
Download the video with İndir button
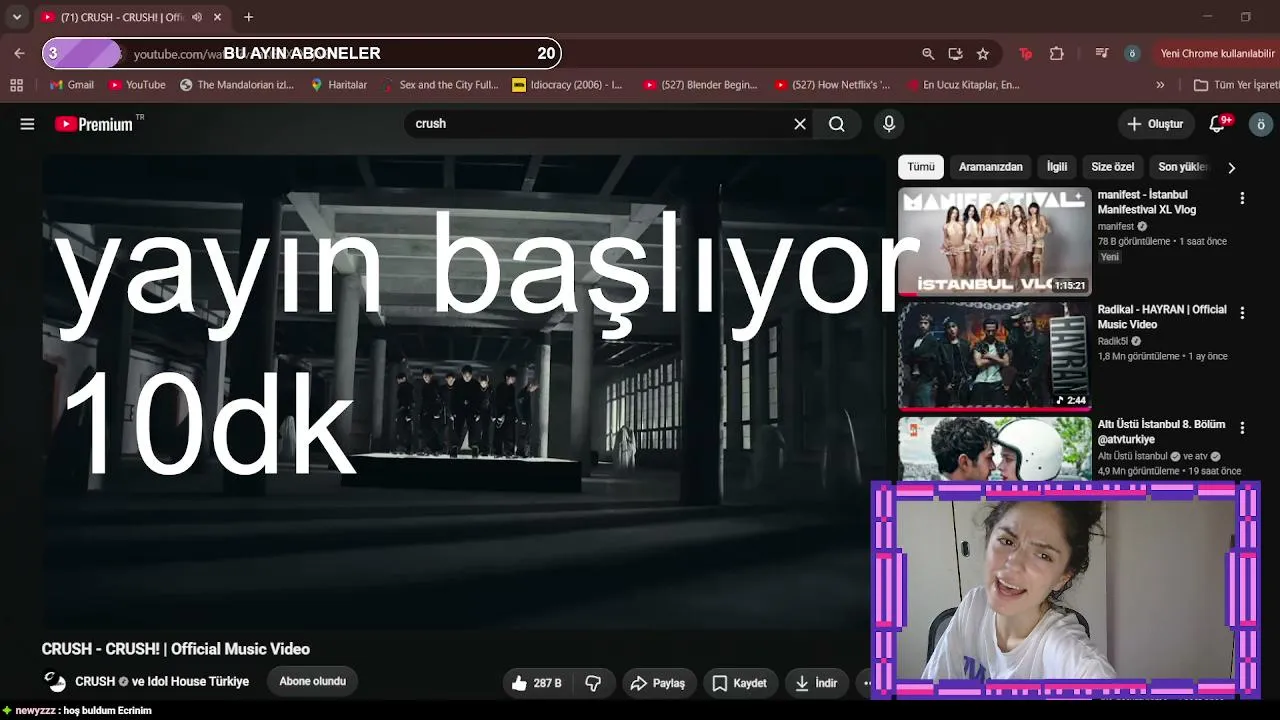pos(815,683)
